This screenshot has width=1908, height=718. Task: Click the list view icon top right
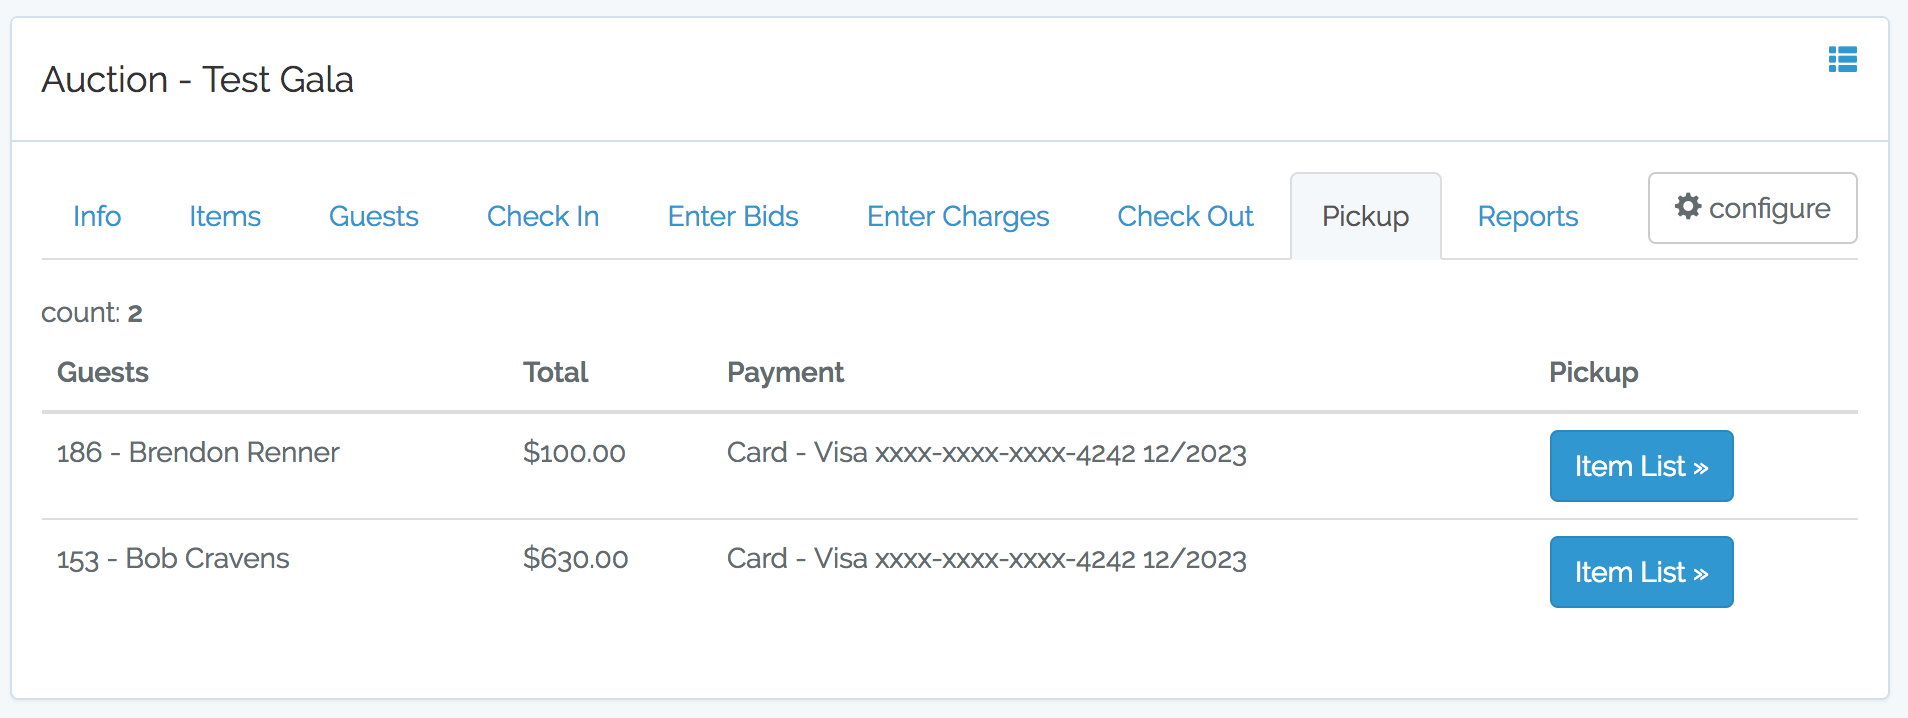click(x=1843, y=60)
